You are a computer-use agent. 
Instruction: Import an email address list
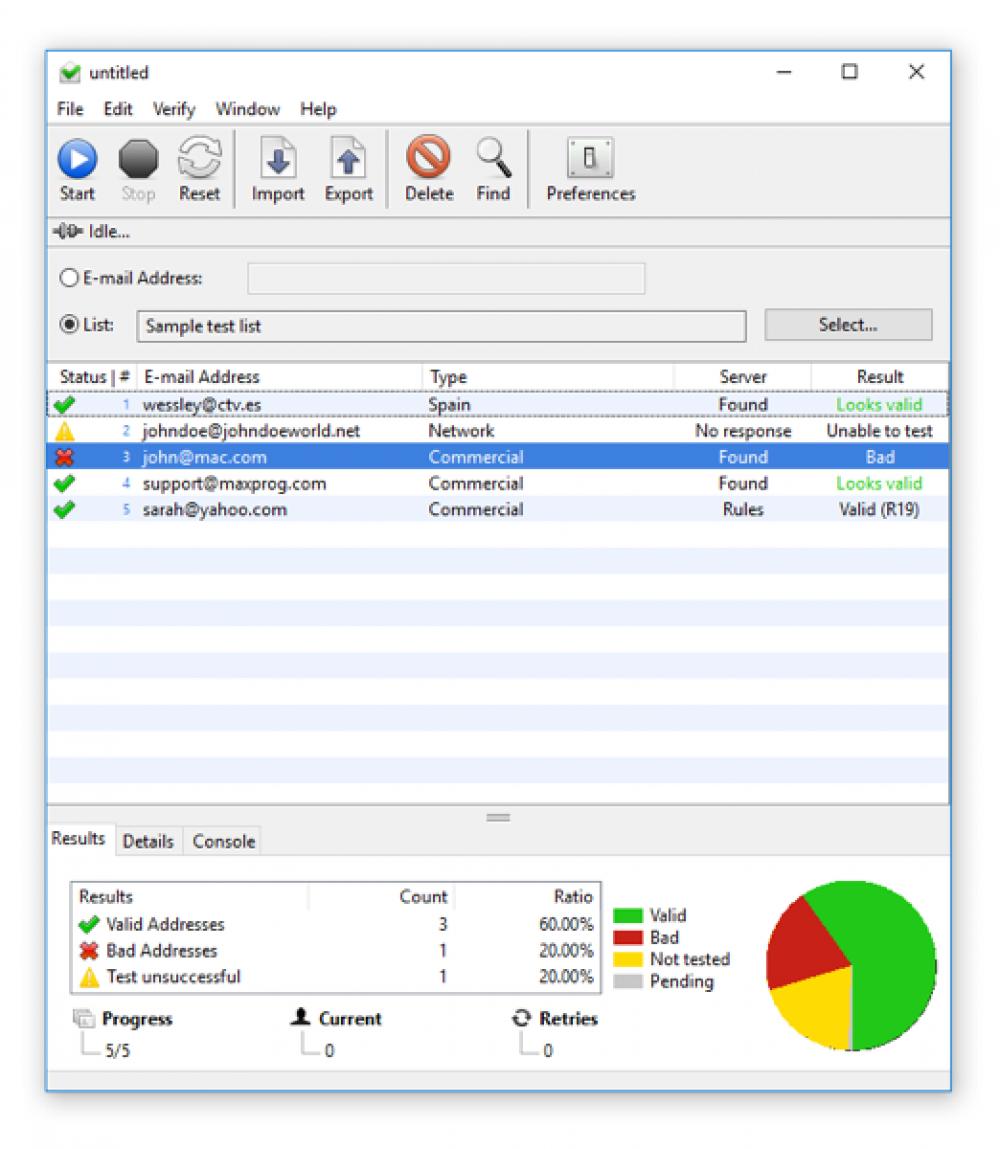[x=277, y=162]
